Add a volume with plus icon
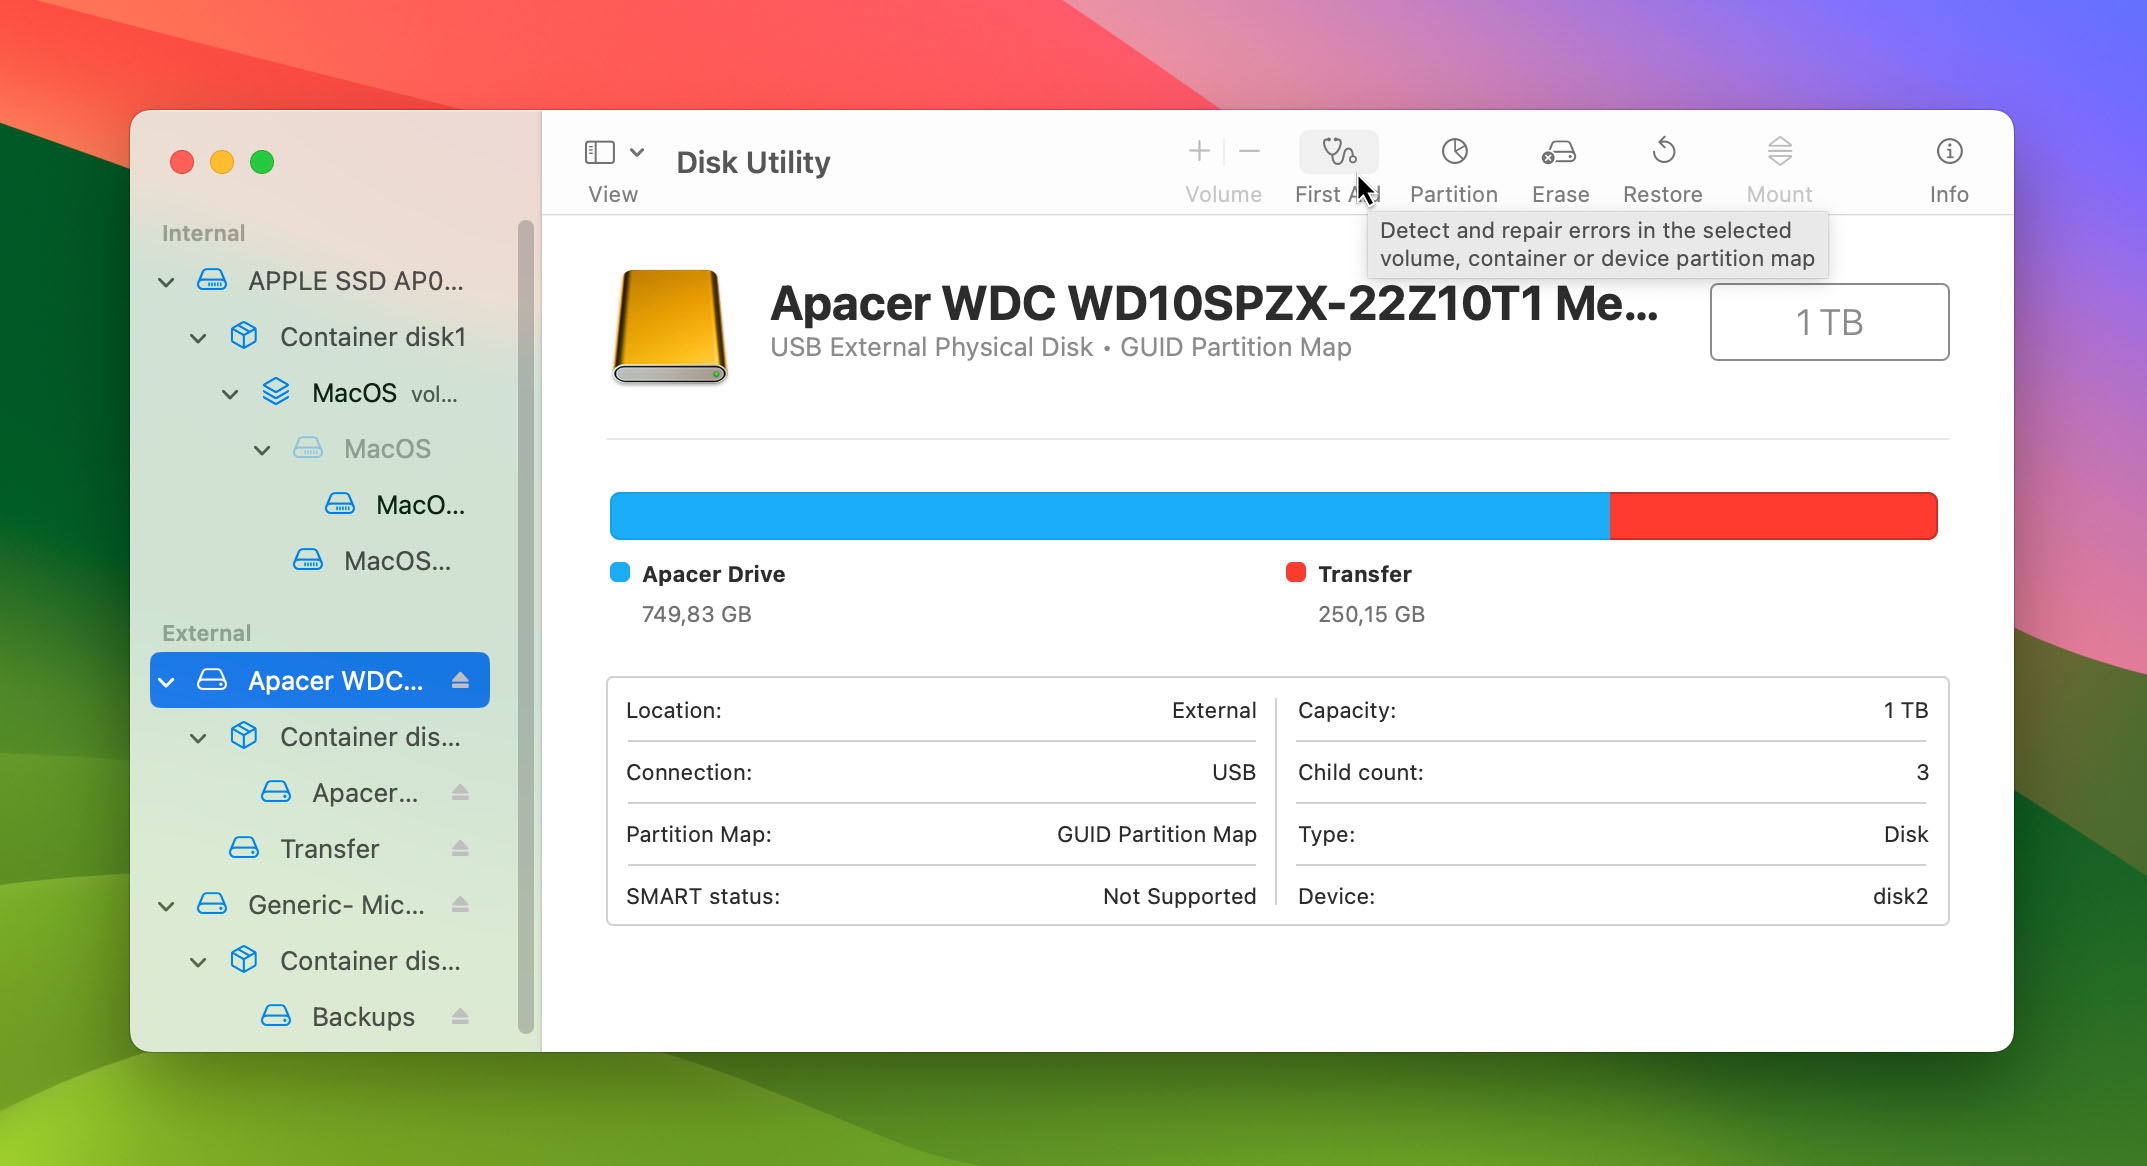The height and width of the screenshot is (1166, 2147). pyautogui.click(x=1199, y=151)
